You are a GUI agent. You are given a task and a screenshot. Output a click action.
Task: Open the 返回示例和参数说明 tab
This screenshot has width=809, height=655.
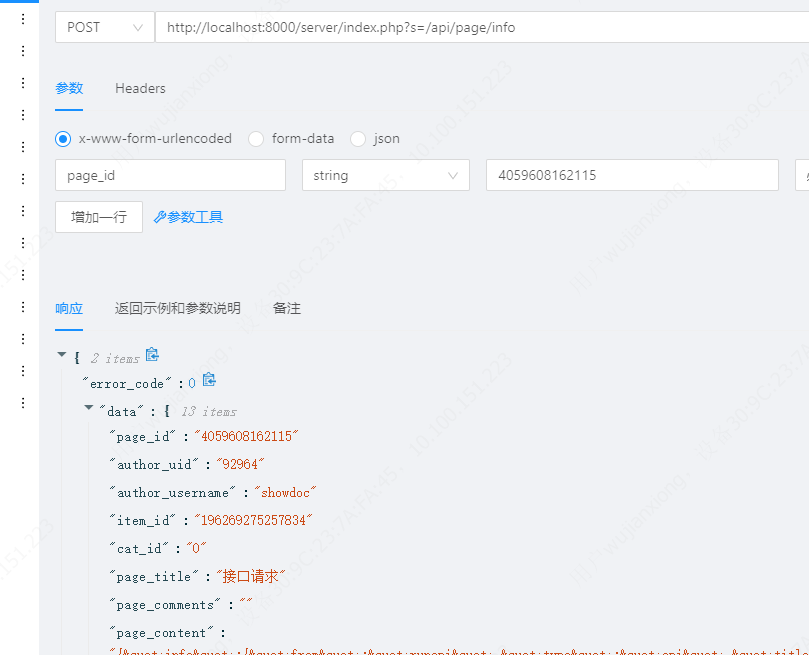(176, 309)
